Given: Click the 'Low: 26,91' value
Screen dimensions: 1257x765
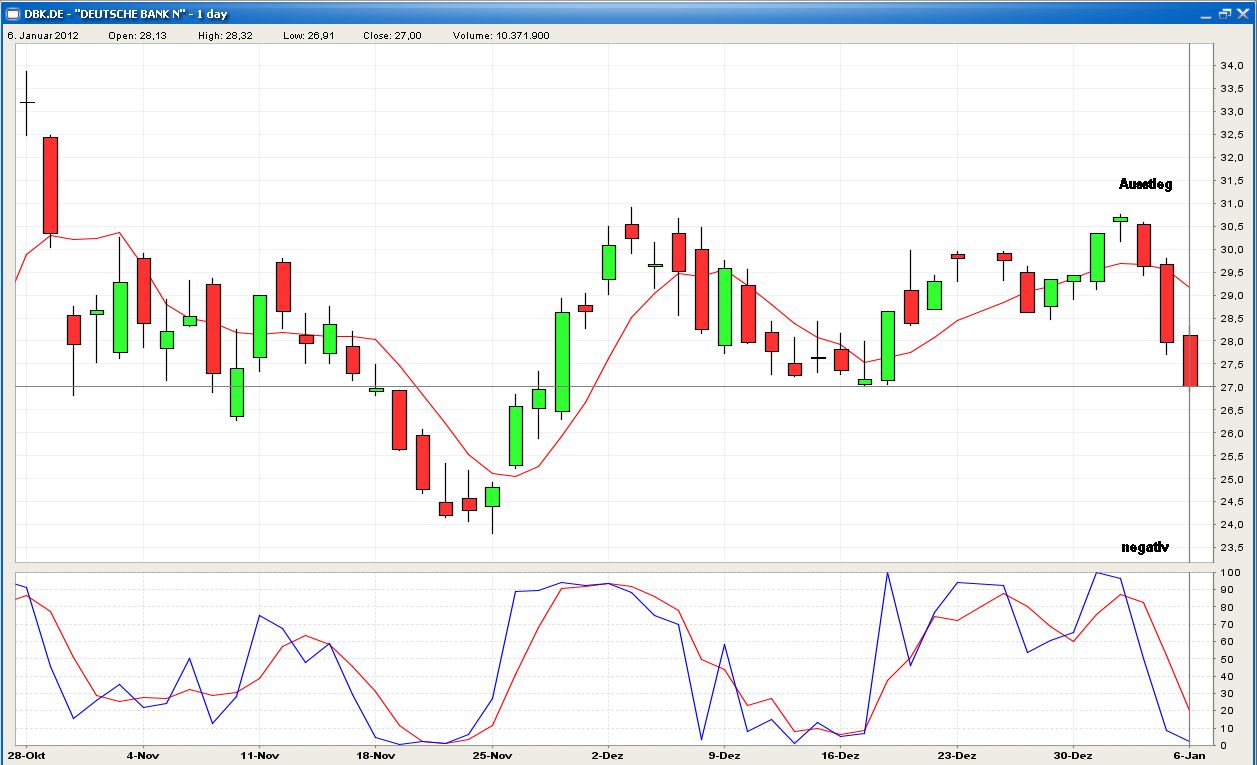Looking at the screenshot, I should [x=310, y=35].
